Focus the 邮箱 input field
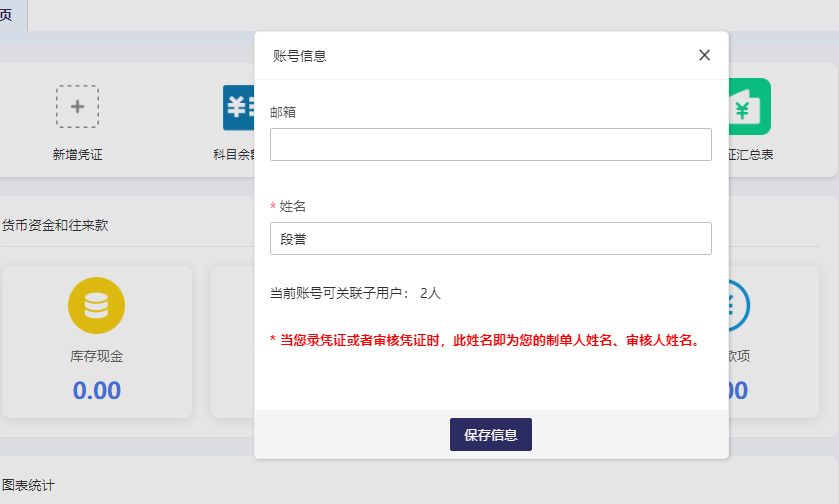Screen dimensions: 839x504 pyautogui.click(x=490, y=144)
